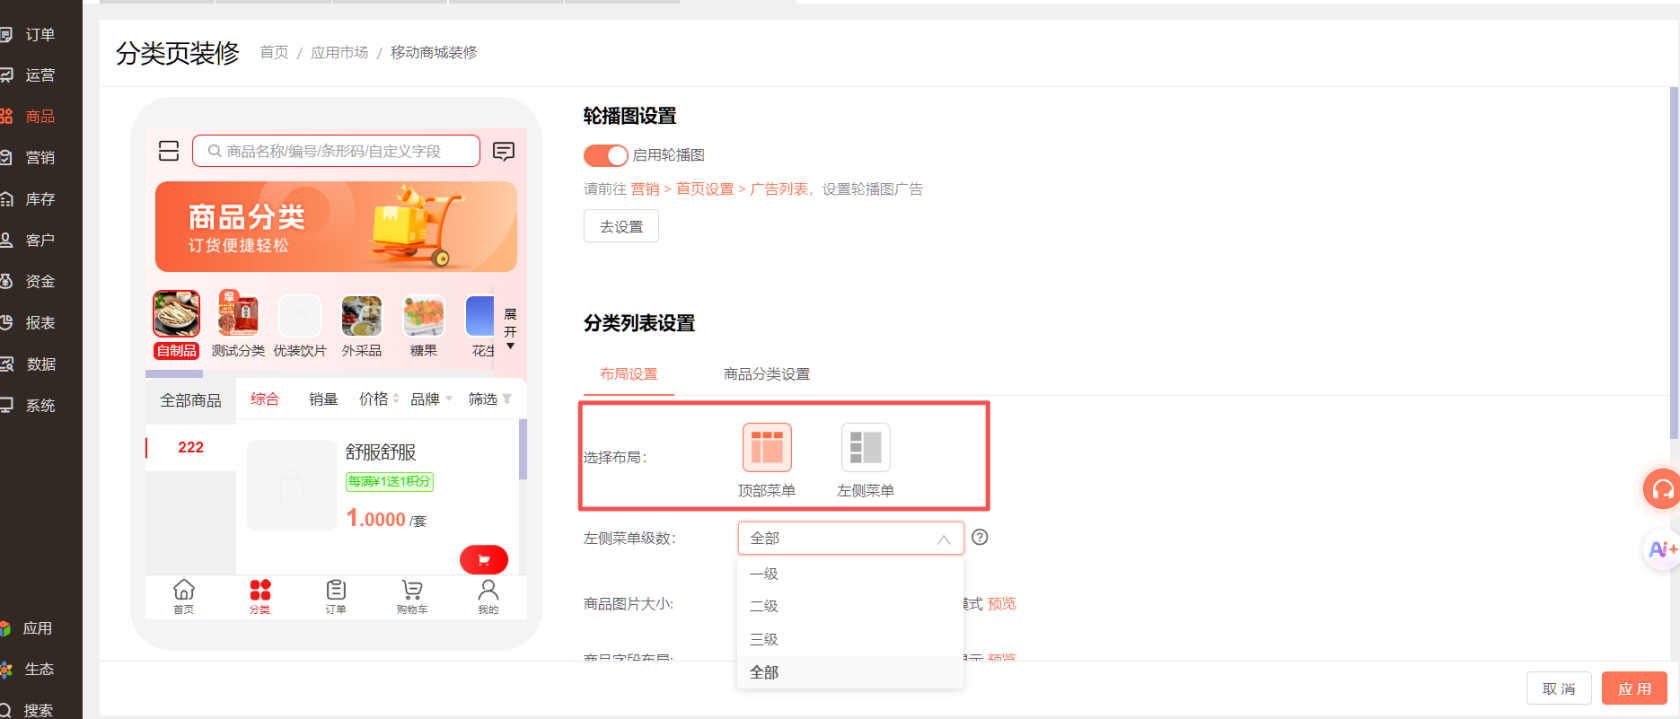This screenshot has height=719, width=1680.
Task: Click the 取消 button
Action: point(1559,689)
